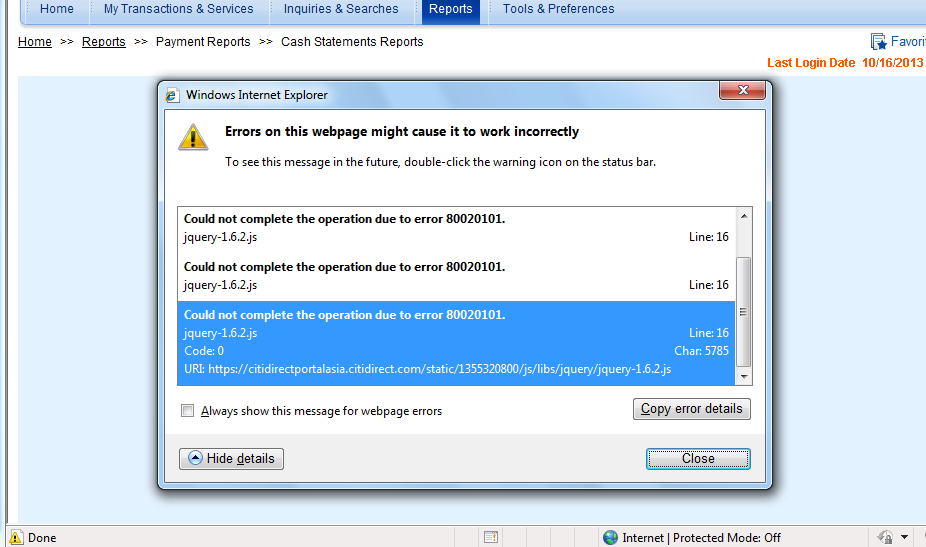
Task: Open Tools & Preferences tab
Action: pyautogui.click(x=558, y=9)
